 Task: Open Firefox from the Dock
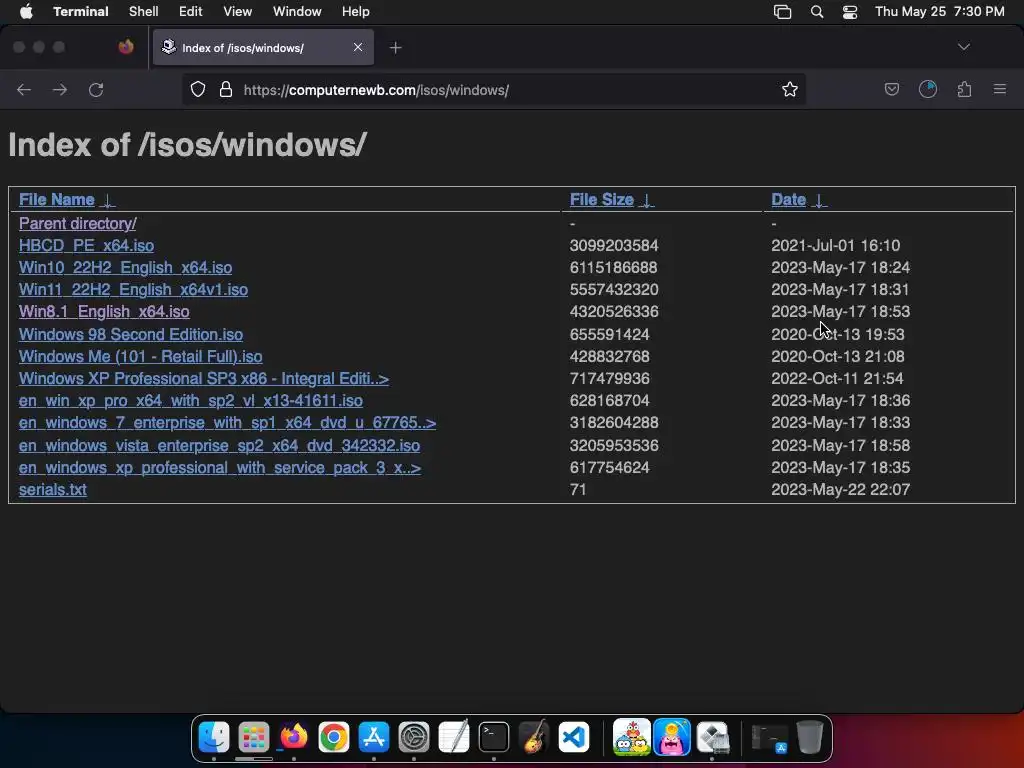[294, 737]
